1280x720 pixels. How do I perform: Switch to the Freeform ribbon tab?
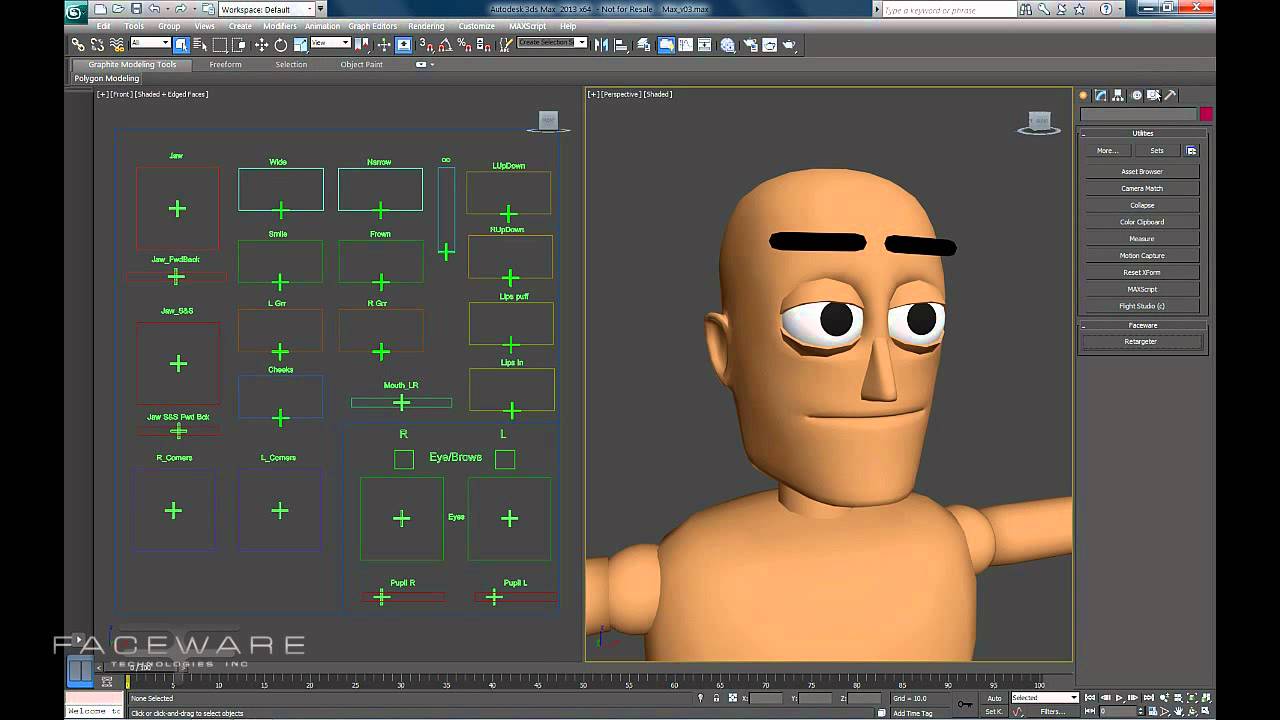[x=225, y=64]
